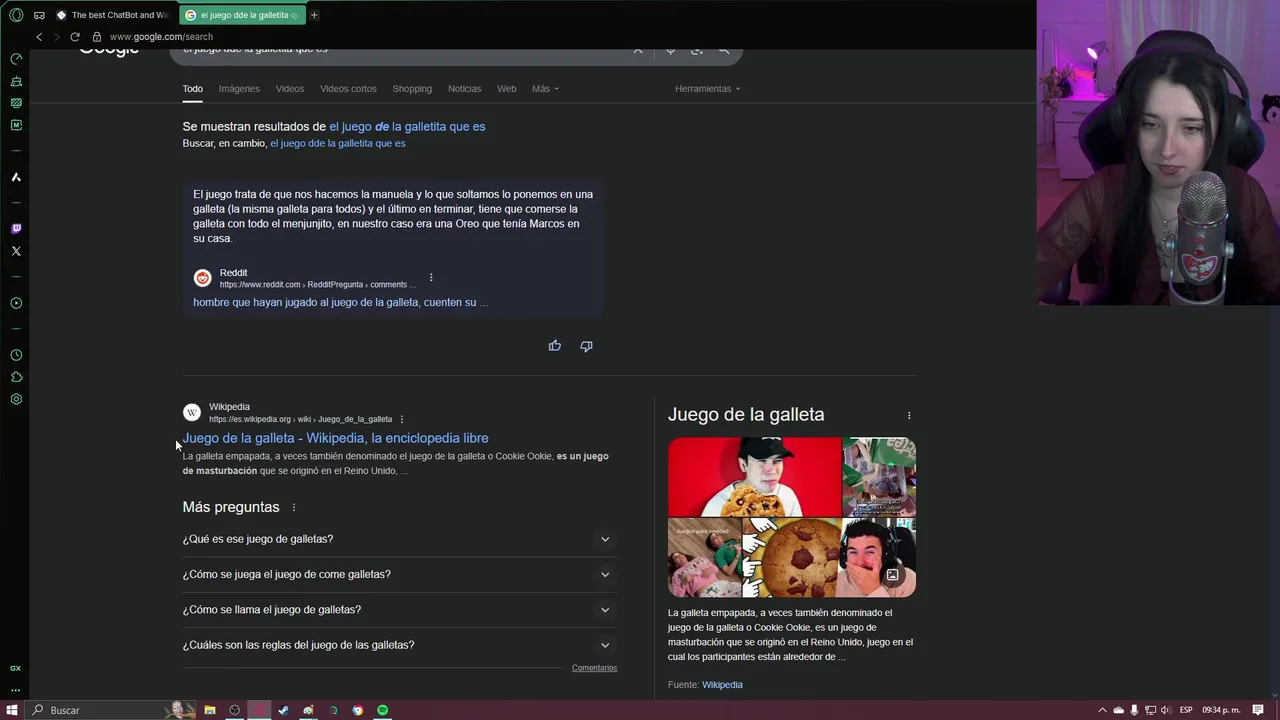Open the Aria AI icon in sidebar
Screen dimensions: 1280x720
[16, 177]
